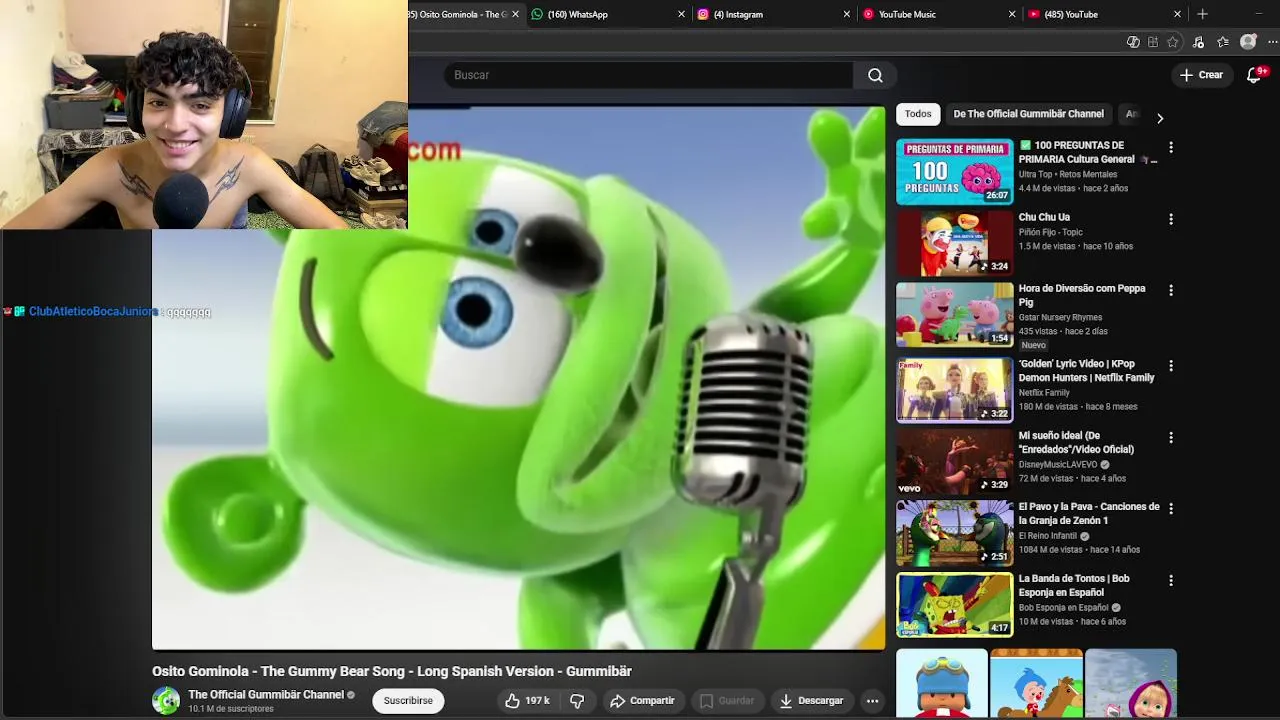Open the Mi sueño ideal vevo thumbnail
This screenshot has height=720, width=1280.
tap(955, 463)
